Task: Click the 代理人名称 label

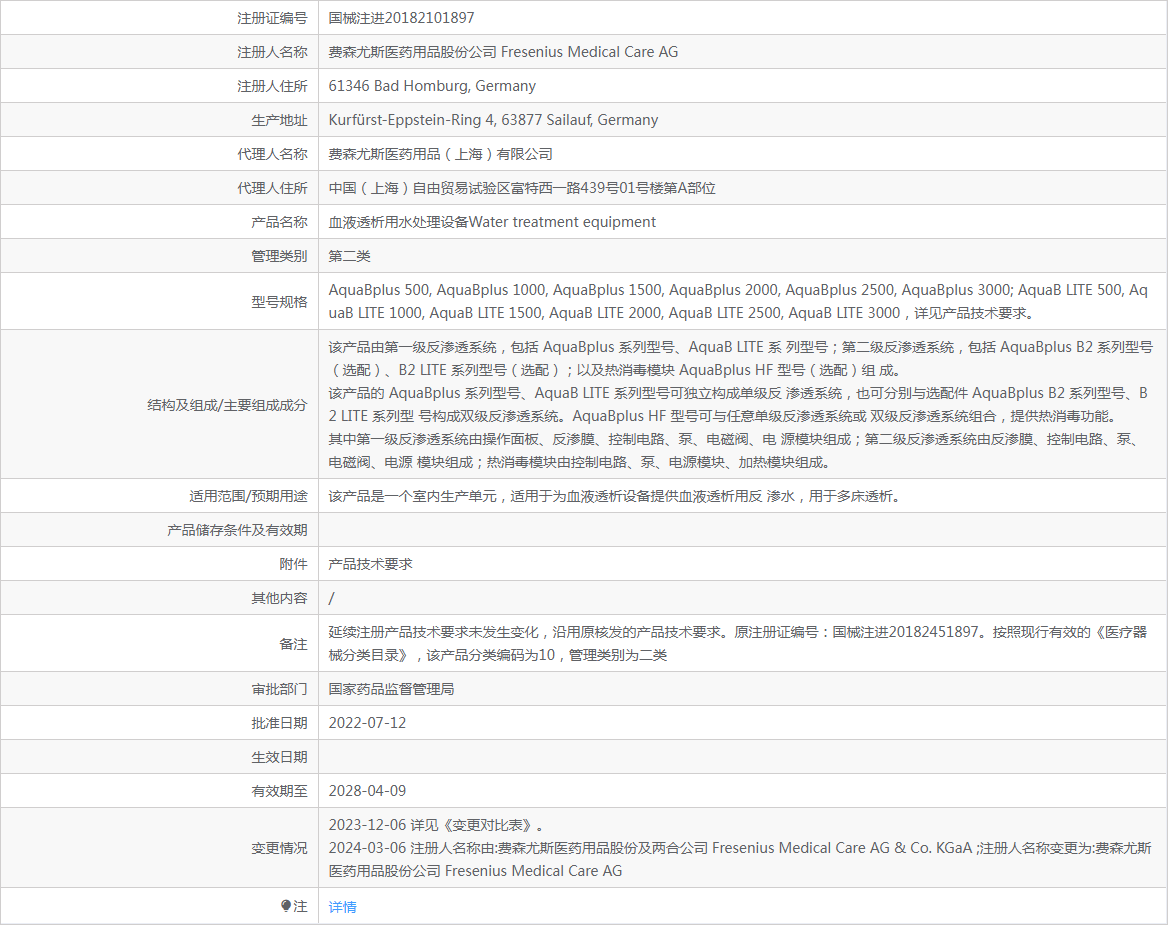Action: [x=272, y=154]
